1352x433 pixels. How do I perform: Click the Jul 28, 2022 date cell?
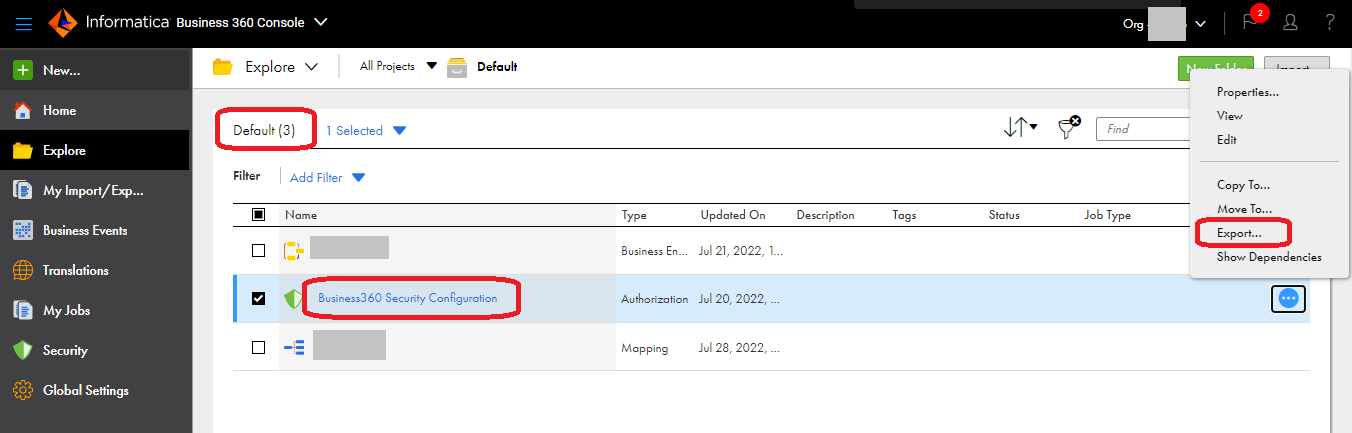pos(740,348)
